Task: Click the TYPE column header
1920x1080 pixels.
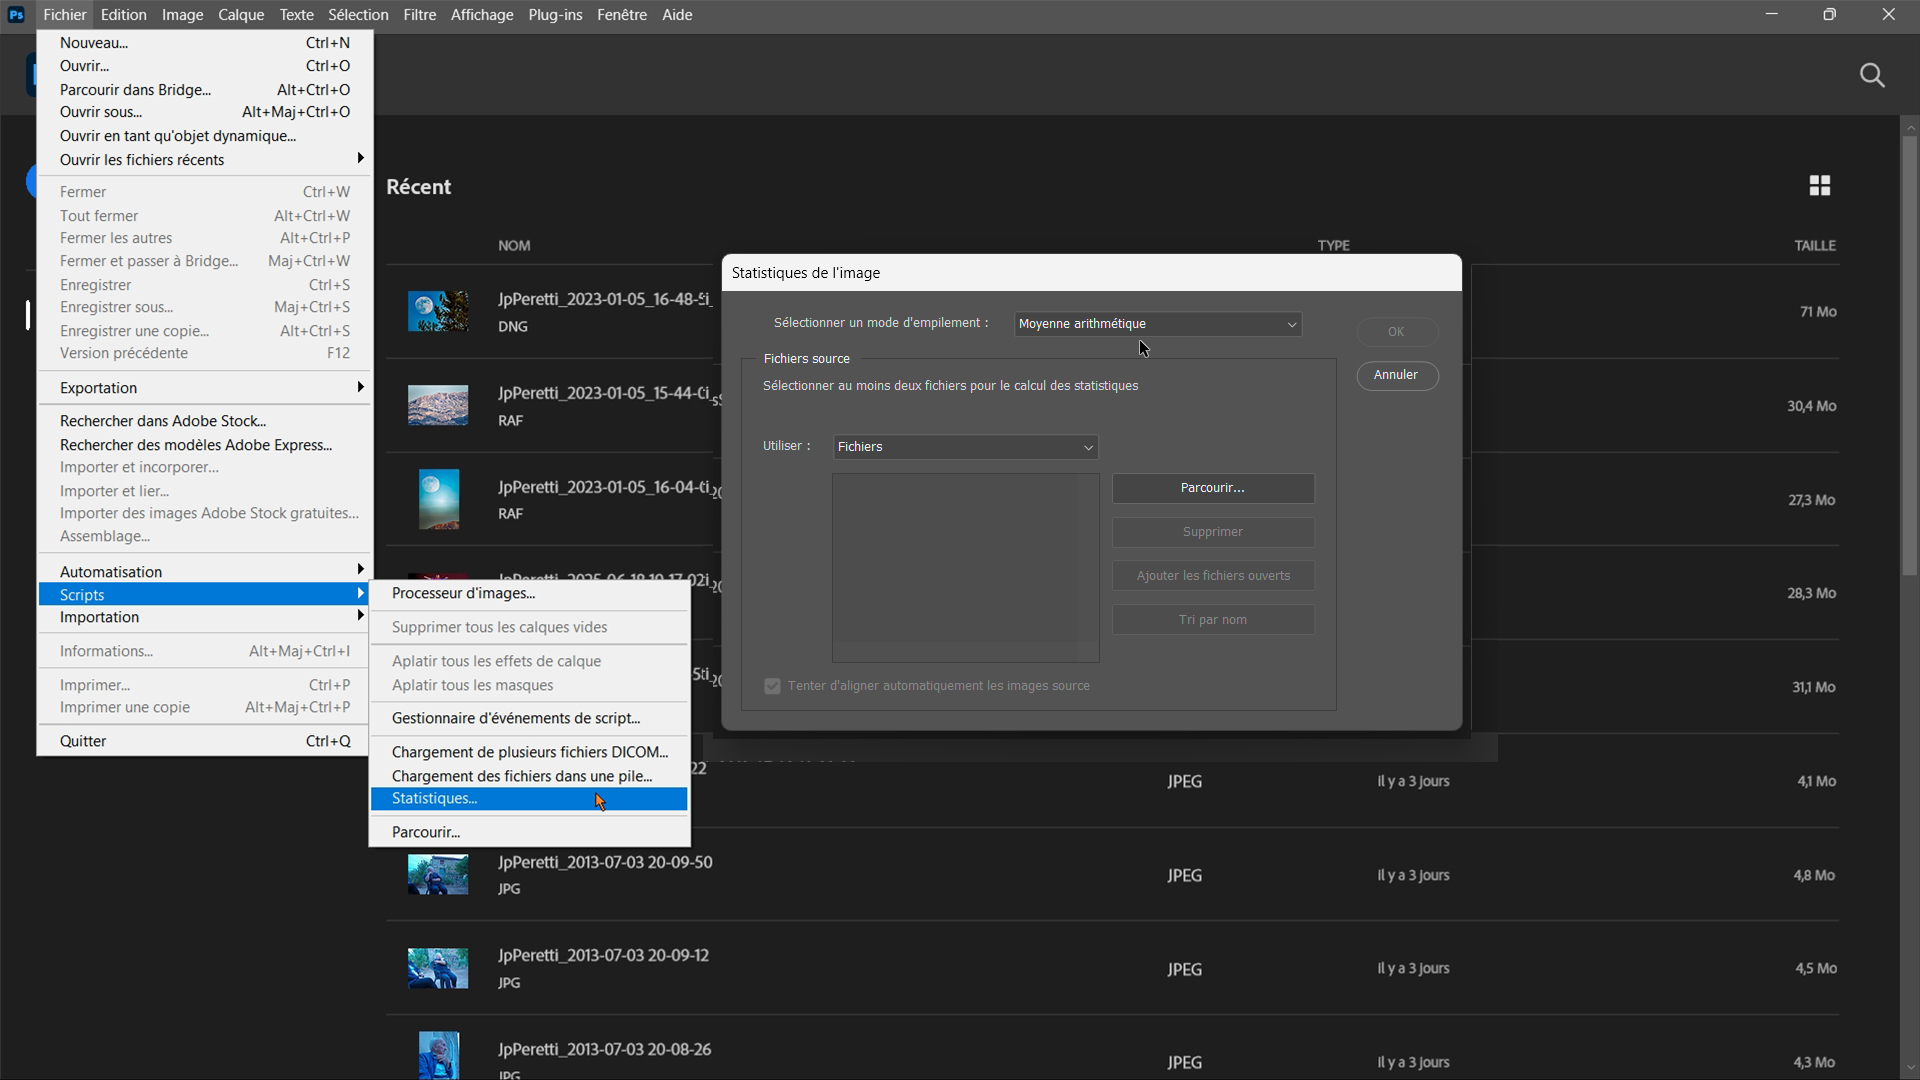Action: coord(1334,246)
